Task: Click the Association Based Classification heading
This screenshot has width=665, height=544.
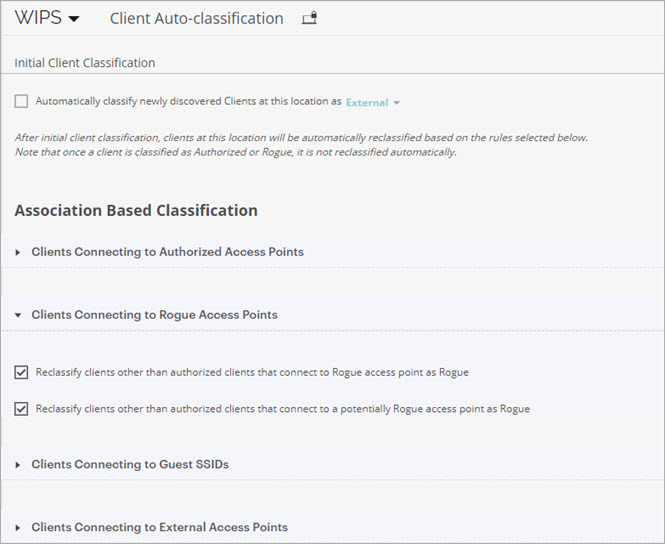Action: (136, 210)
